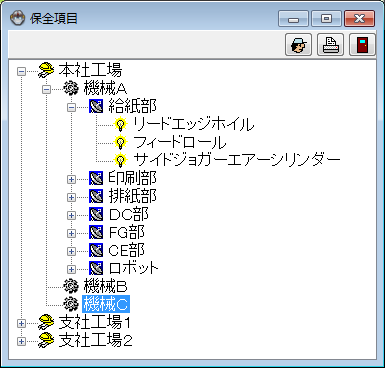Screen dimensions: 385x368
Task: Expand the CE部 node
Action: [x=71, y=251]
